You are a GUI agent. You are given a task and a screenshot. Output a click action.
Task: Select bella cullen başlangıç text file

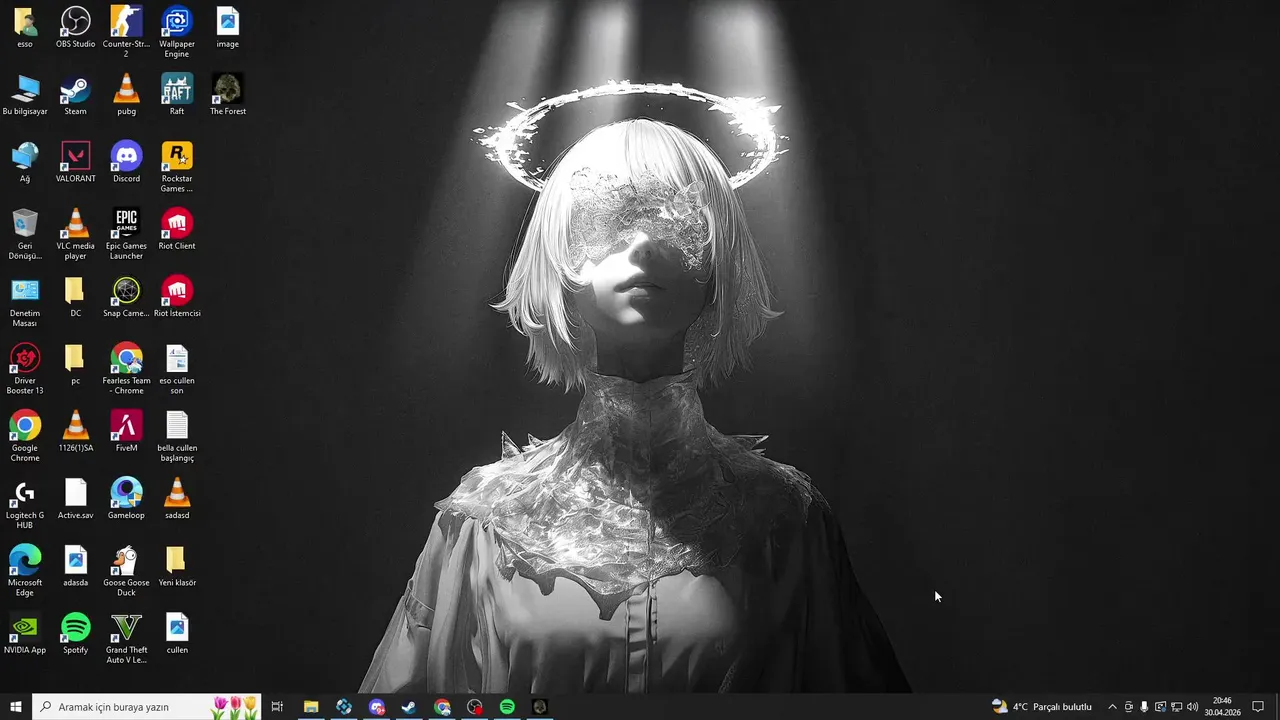tap(177, 434)
